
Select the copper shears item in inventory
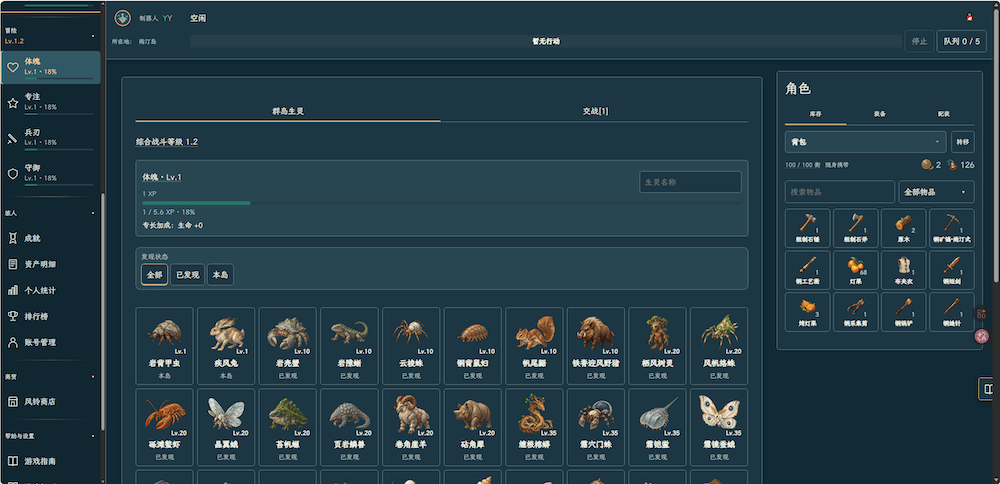[x=855, y=312]
